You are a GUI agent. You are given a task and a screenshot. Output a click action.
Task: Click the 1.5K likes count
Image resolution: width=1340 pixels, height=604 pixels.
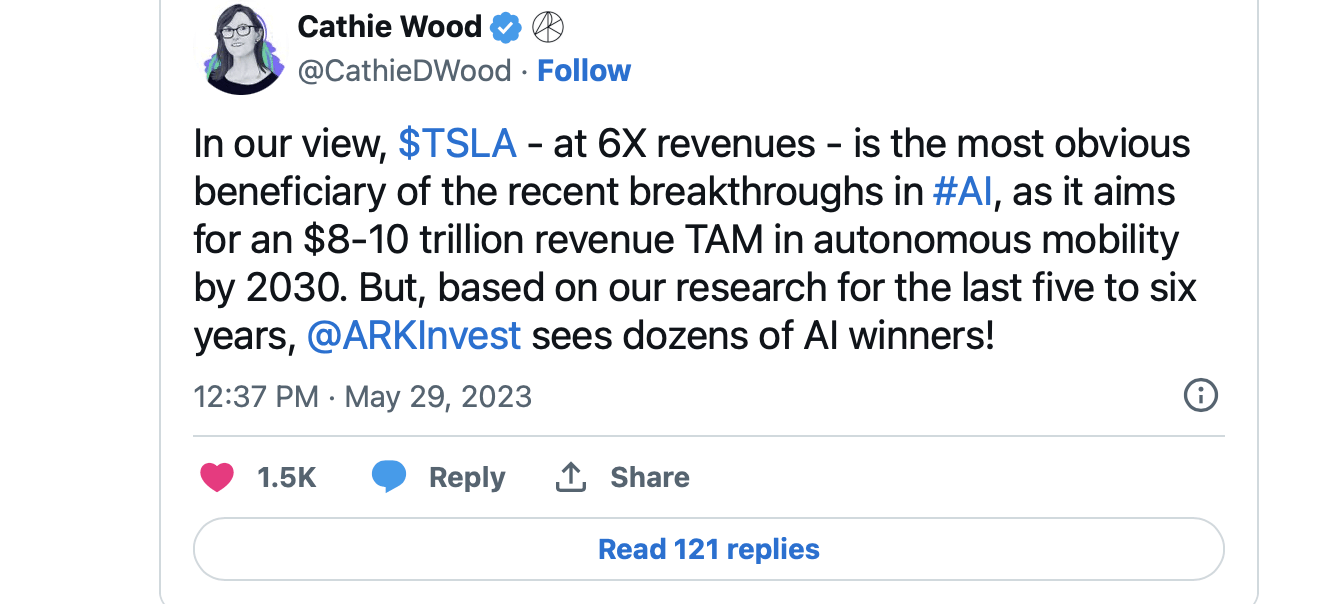(x=286, y=478)
